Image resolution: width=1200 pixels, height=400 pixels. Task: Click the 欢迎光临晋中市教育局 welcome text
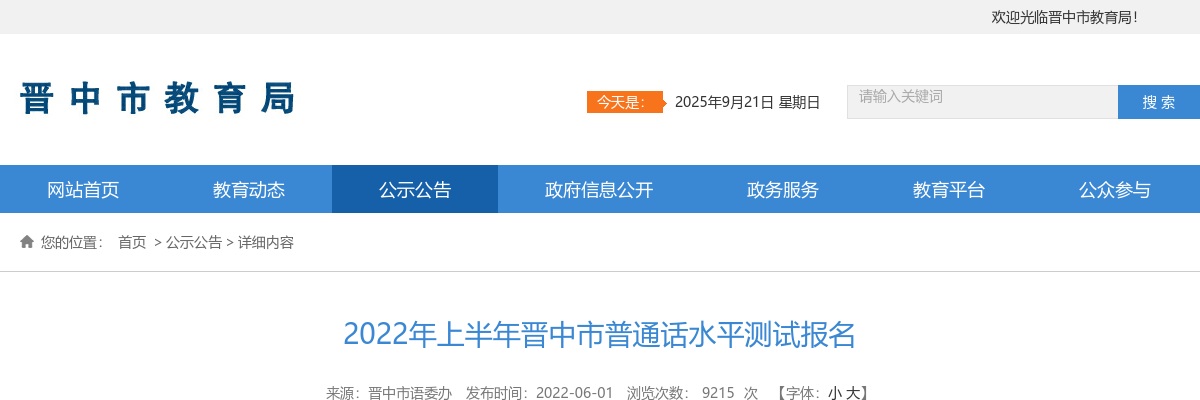[1064, 17]
